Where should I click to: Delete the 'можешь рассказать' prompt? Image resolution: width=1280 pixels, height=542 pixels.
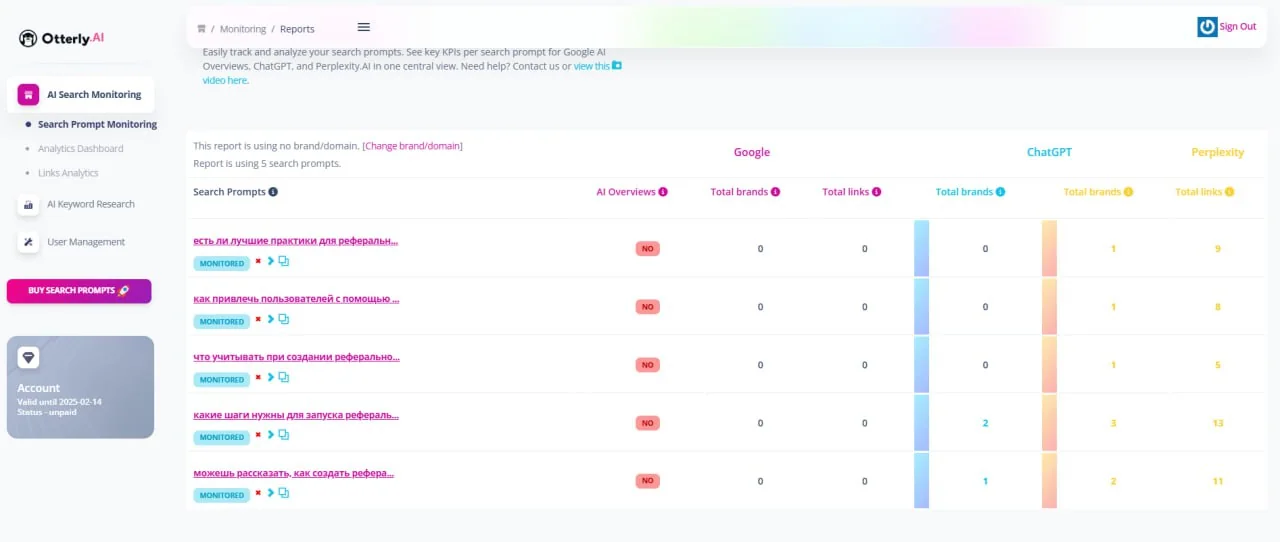pos(258,494)
